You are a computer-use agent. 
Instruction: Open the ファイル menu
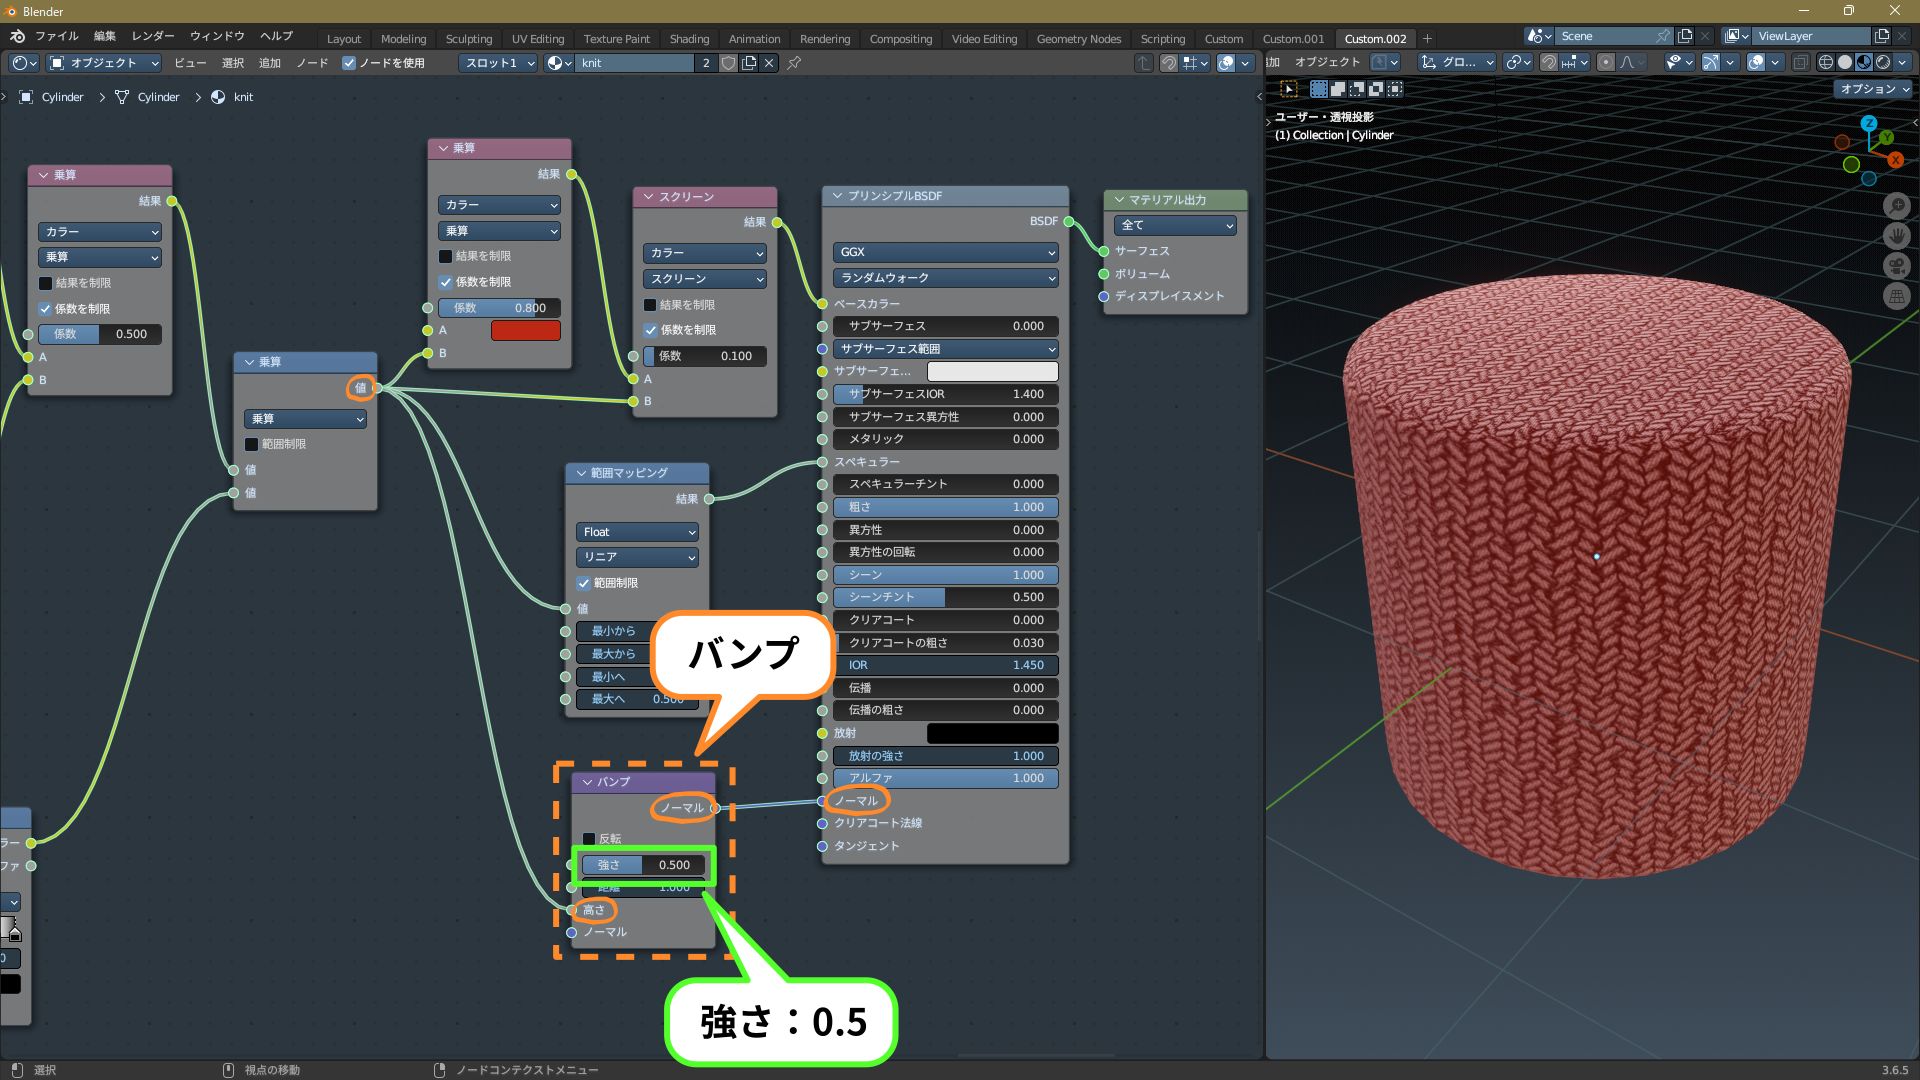click(56, 36)
